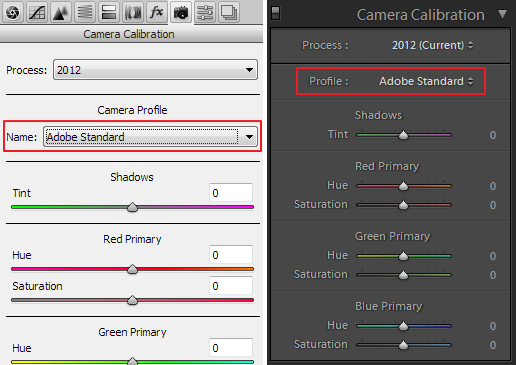The image size is (516, 365).
Task: Click the Lightroom Camera Calibration panel title
Action: point(421,15)
